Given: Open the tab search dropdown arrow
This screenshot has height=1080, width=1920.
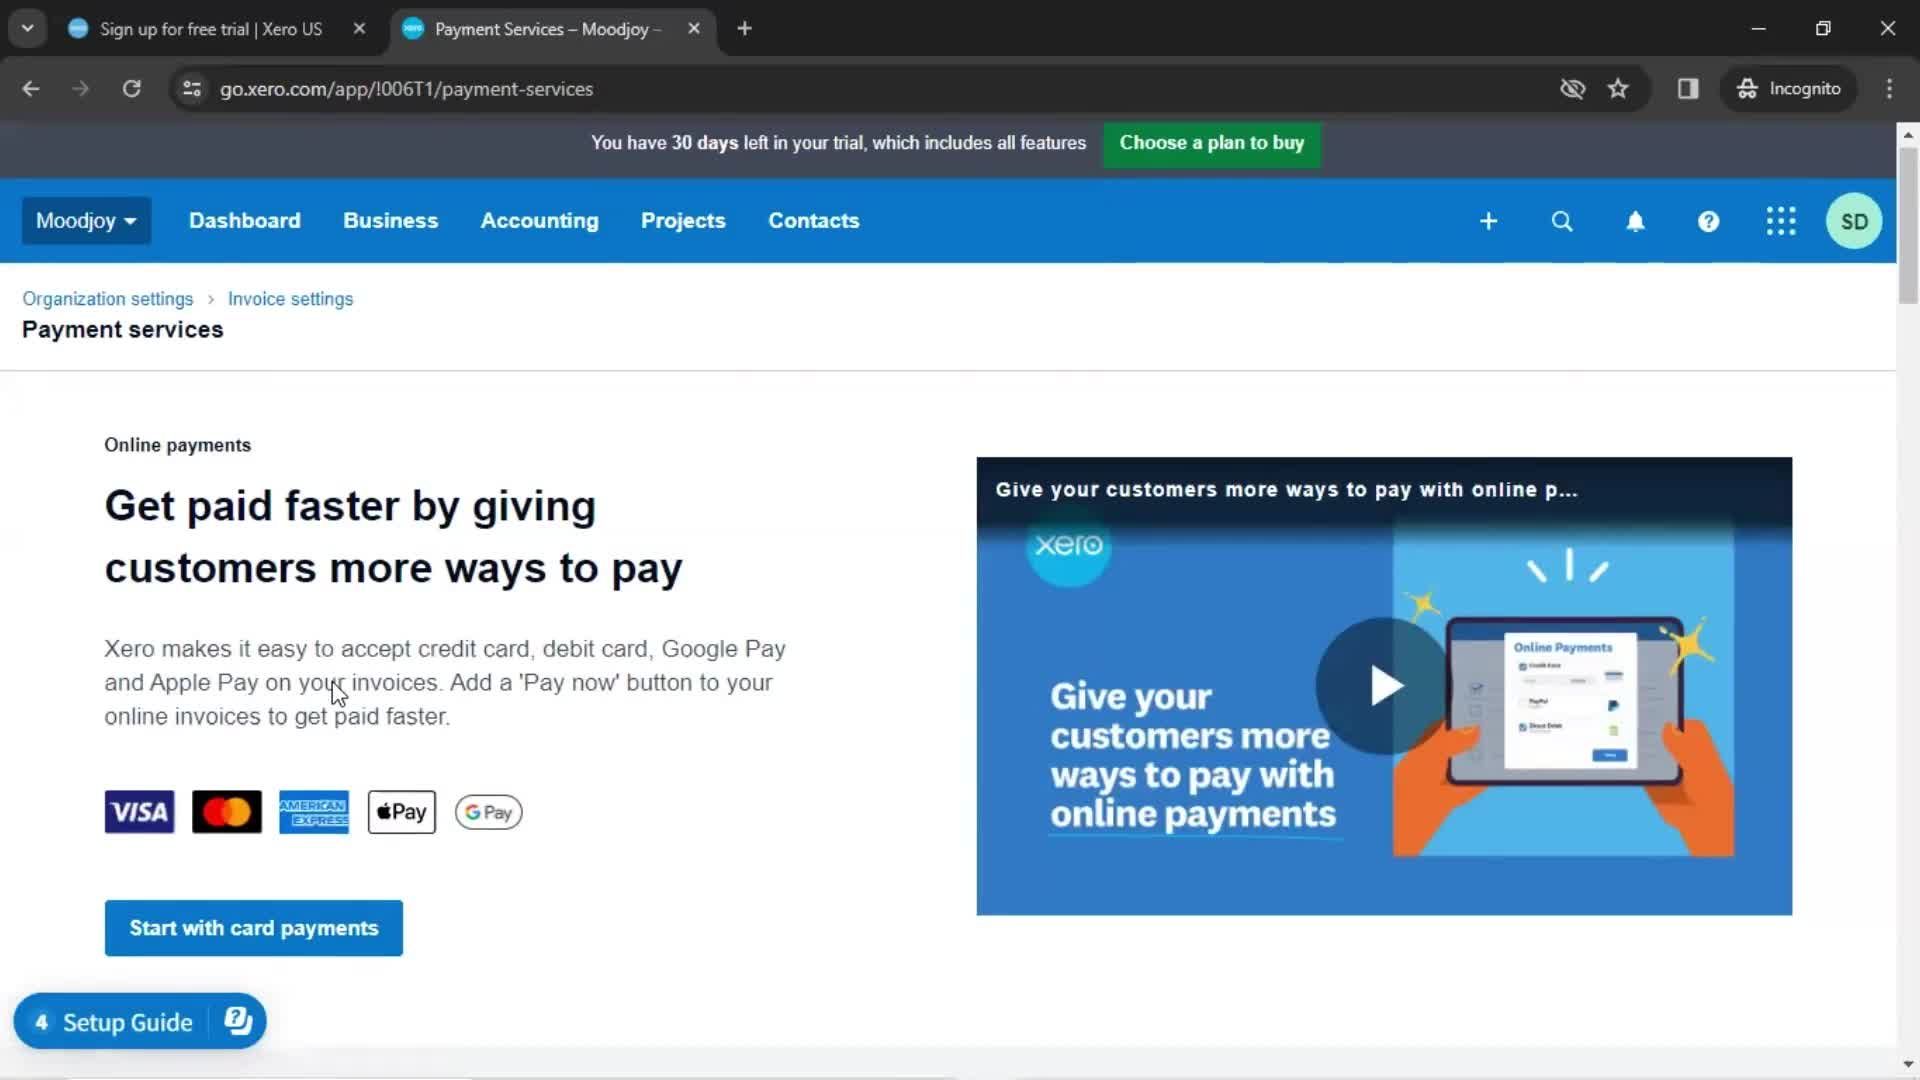Looking at the screenshot, I should [x=27, y=29].
